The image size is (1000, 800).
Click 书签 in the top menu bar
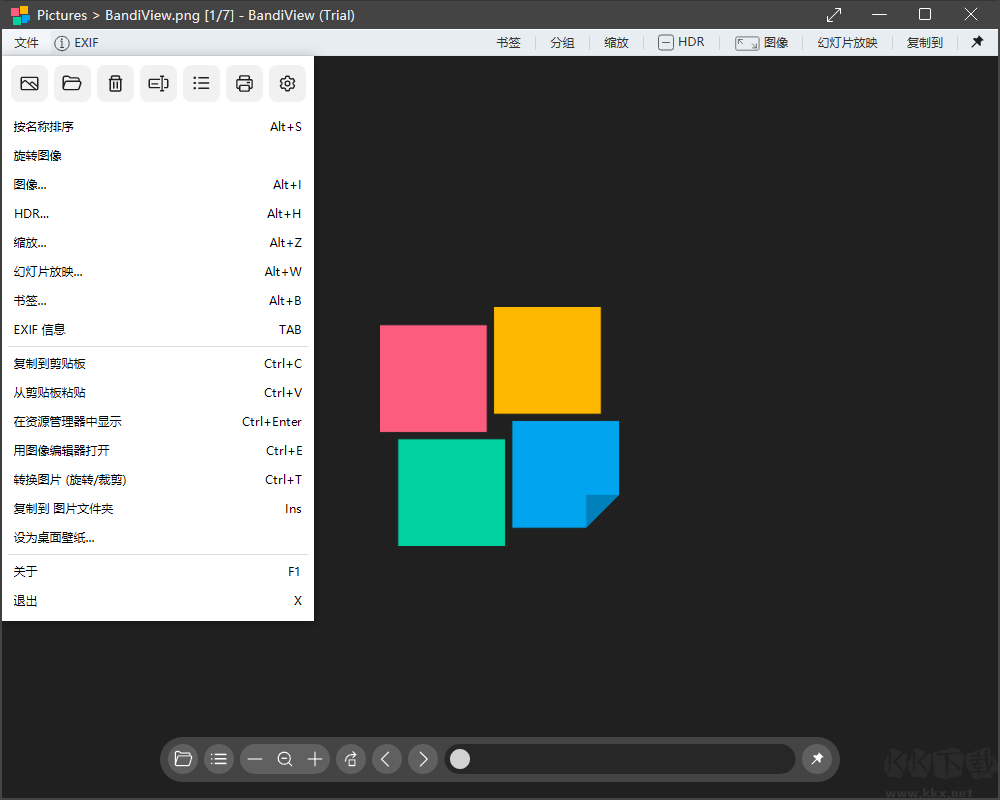[x=508, y=43]
